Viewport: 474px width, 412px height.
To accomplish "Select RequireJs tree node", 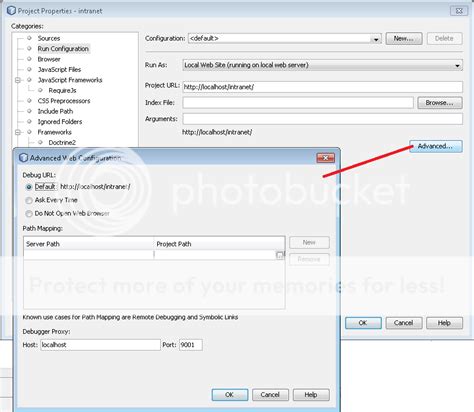I will click(62, 91).
